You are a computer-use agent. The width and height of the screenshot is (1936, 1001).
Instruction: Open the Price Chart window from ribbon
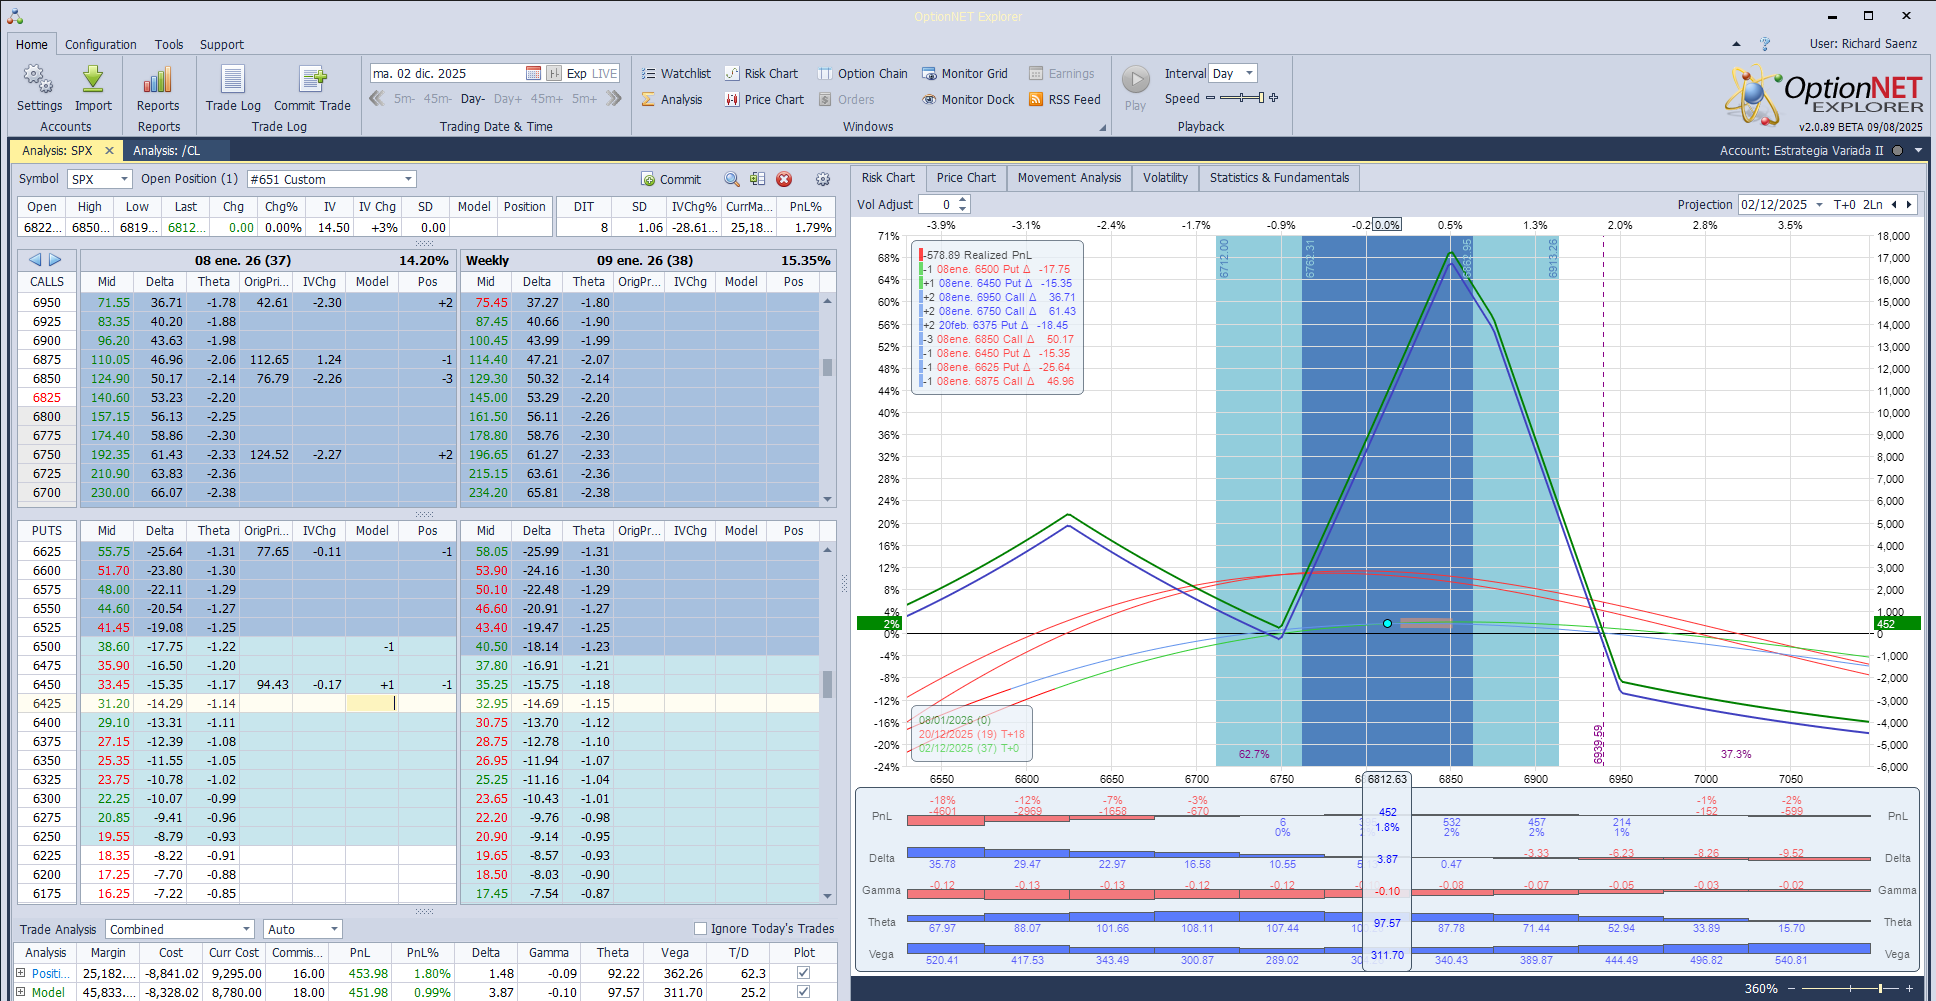coord(765,99)
